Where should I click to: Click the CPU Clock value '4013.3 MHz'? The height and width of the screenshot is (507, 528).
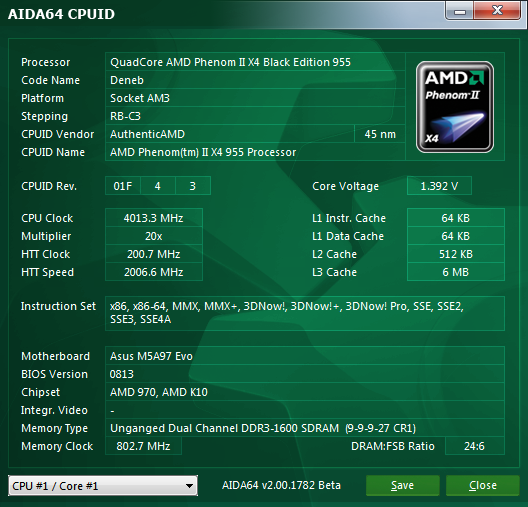click(154, 218)
